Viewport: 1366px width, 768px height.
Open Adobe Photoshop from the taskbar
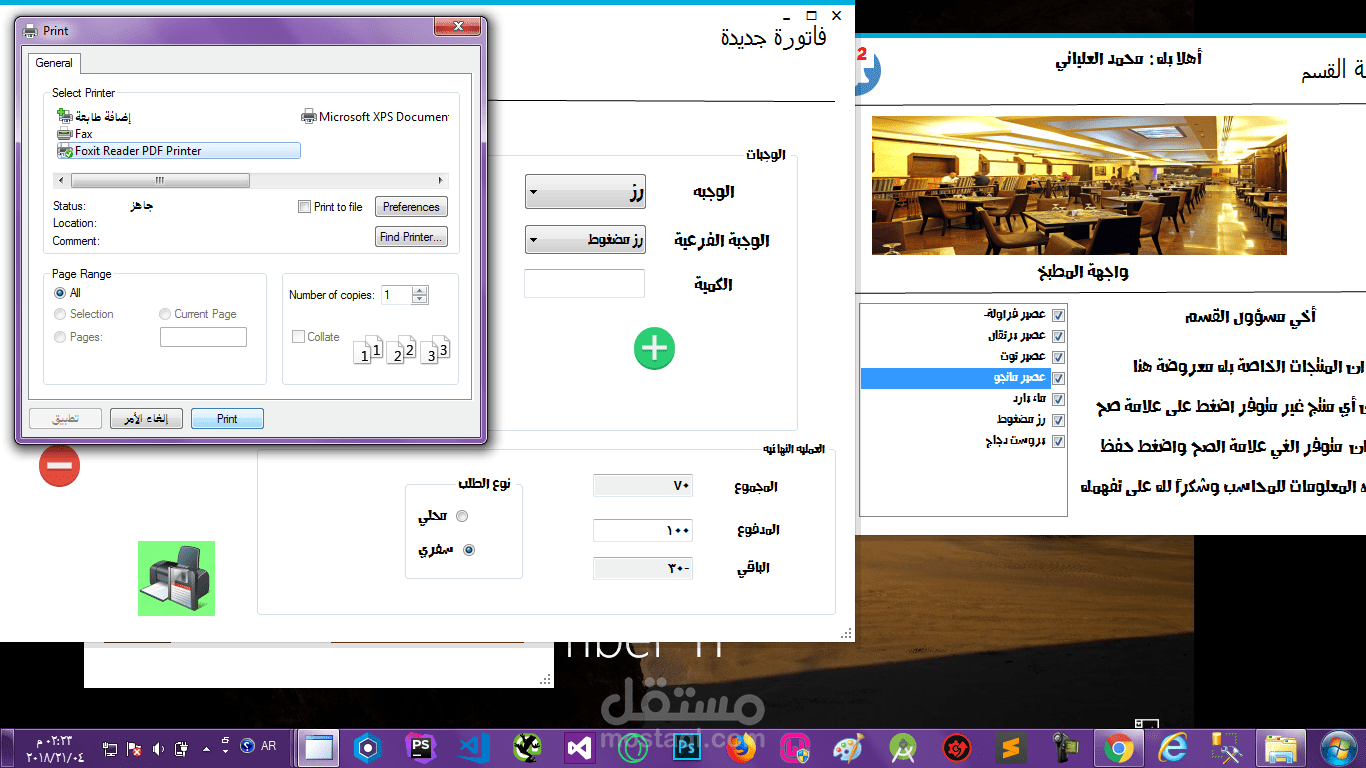pos(686,747)
